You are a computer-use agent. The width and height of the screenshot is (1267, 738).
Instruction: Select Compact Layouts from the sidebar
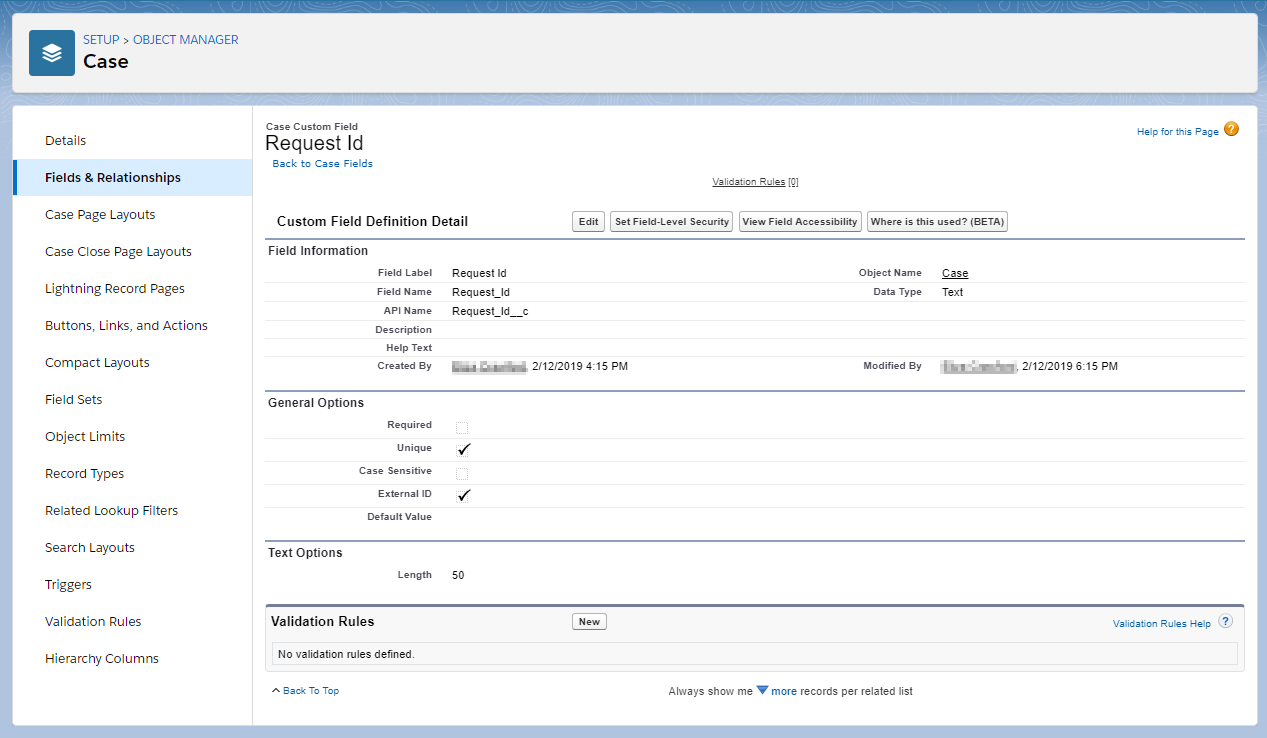coord(97,362)
